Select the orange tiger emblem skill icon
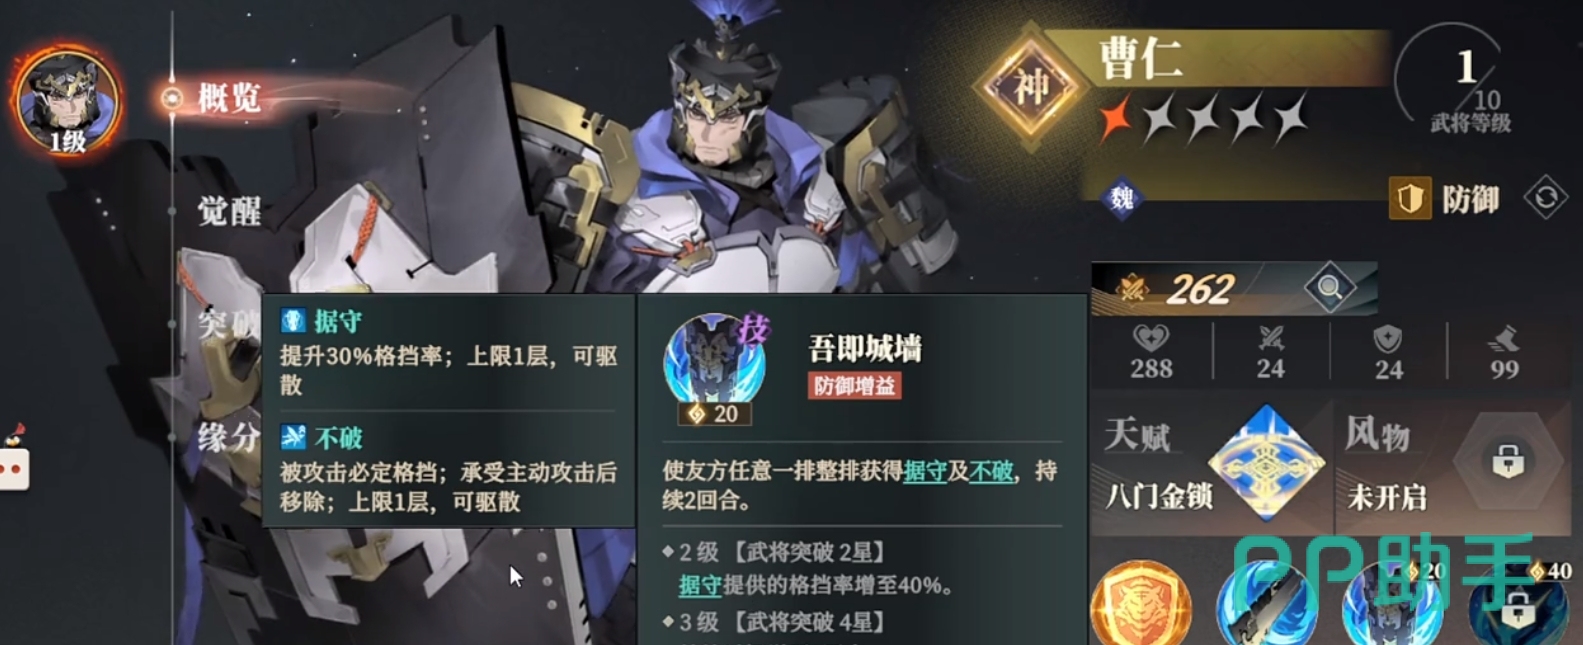This screenshot has height=645, width=1583. tap(1141, 603)
